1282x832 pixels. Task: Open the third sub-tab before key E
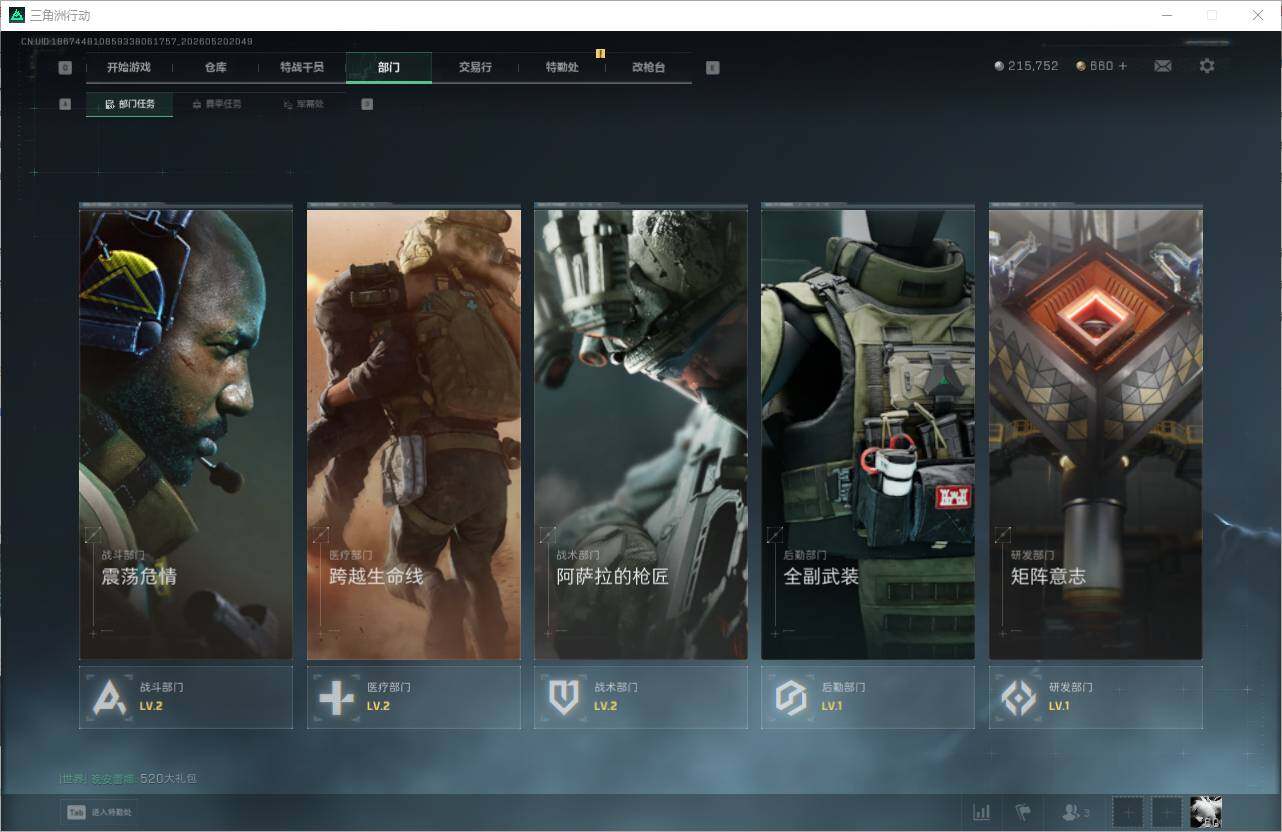coord(302,104)
